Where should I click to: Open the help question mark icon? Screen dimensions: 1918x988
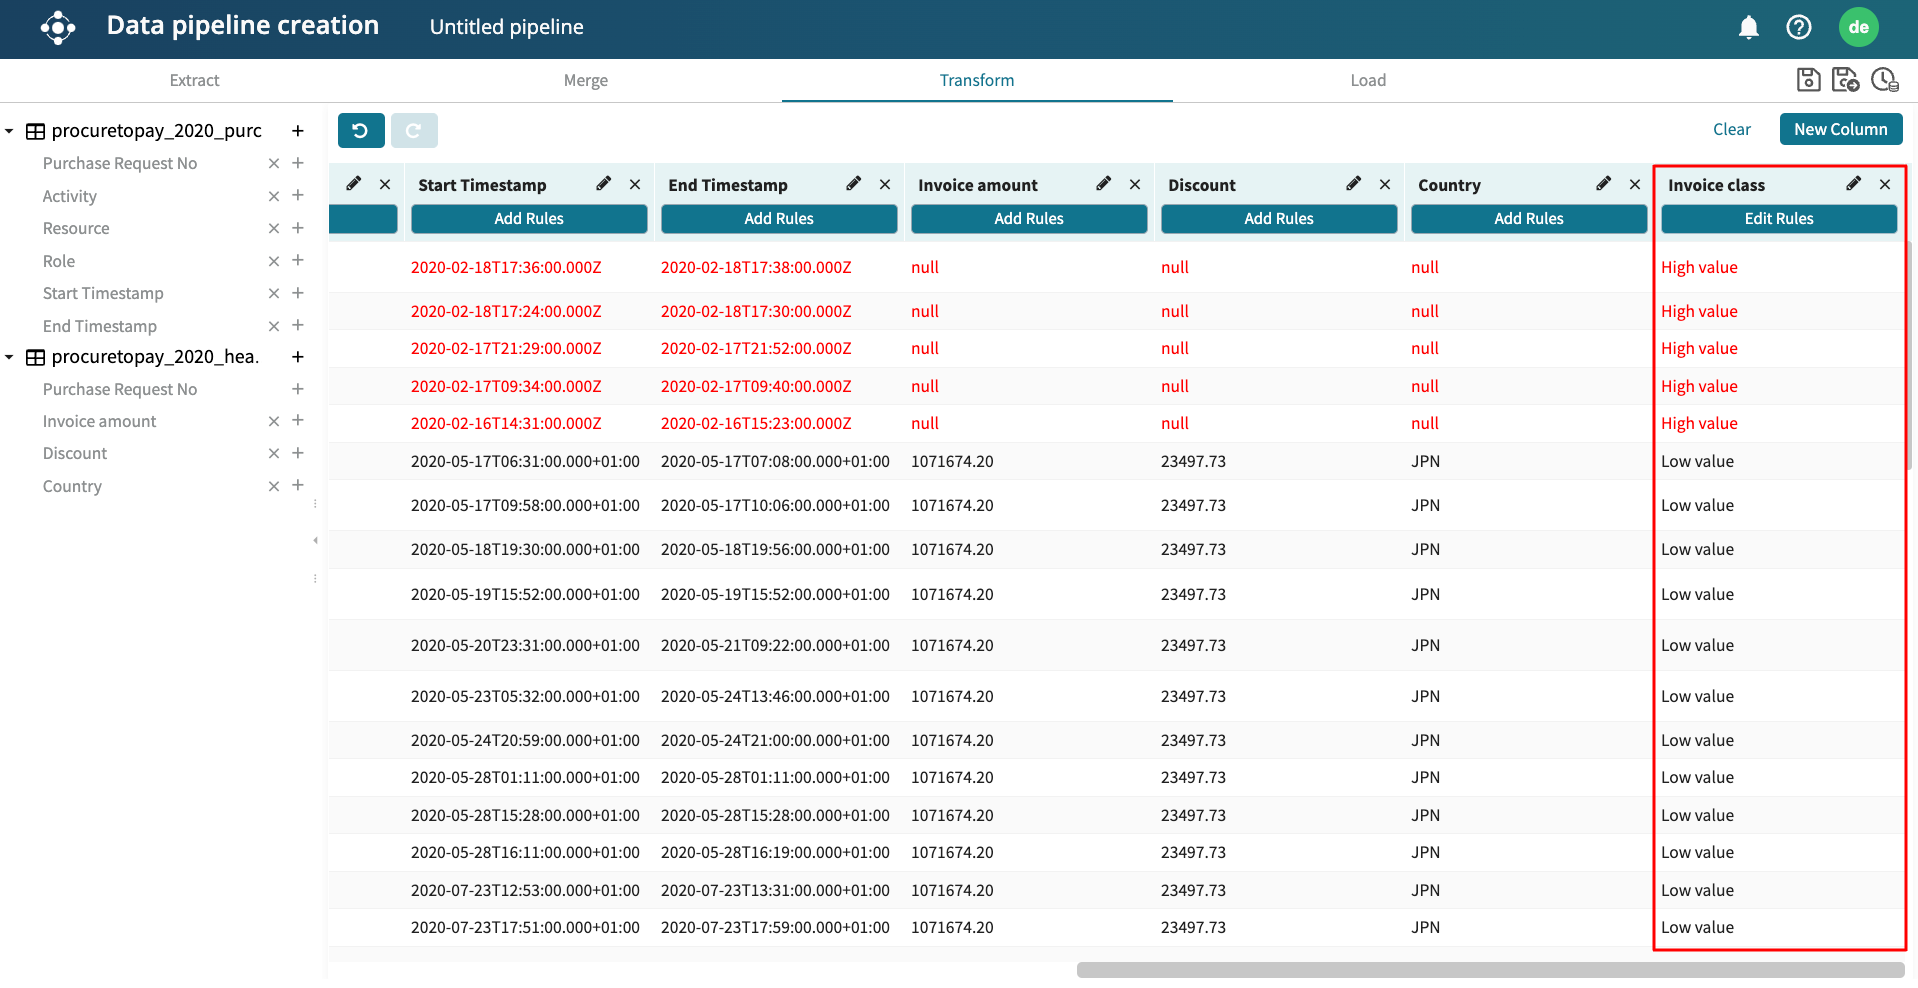click(x=1798, y=27)
